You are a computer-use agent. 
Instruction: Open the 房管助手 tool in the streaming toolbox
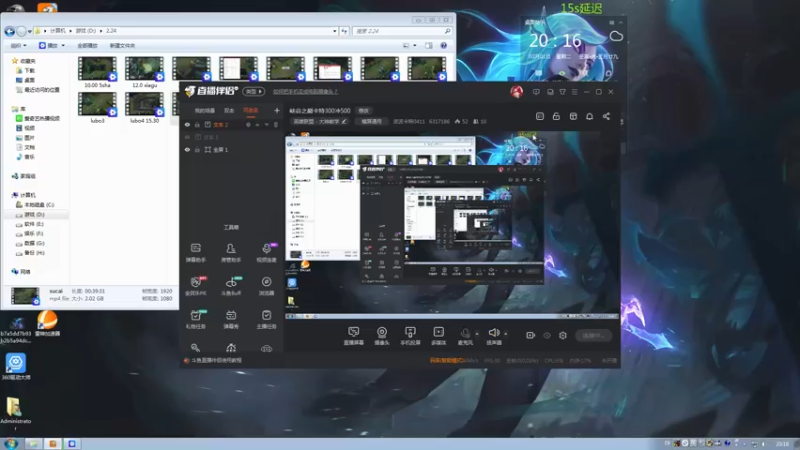pos(231,253)
